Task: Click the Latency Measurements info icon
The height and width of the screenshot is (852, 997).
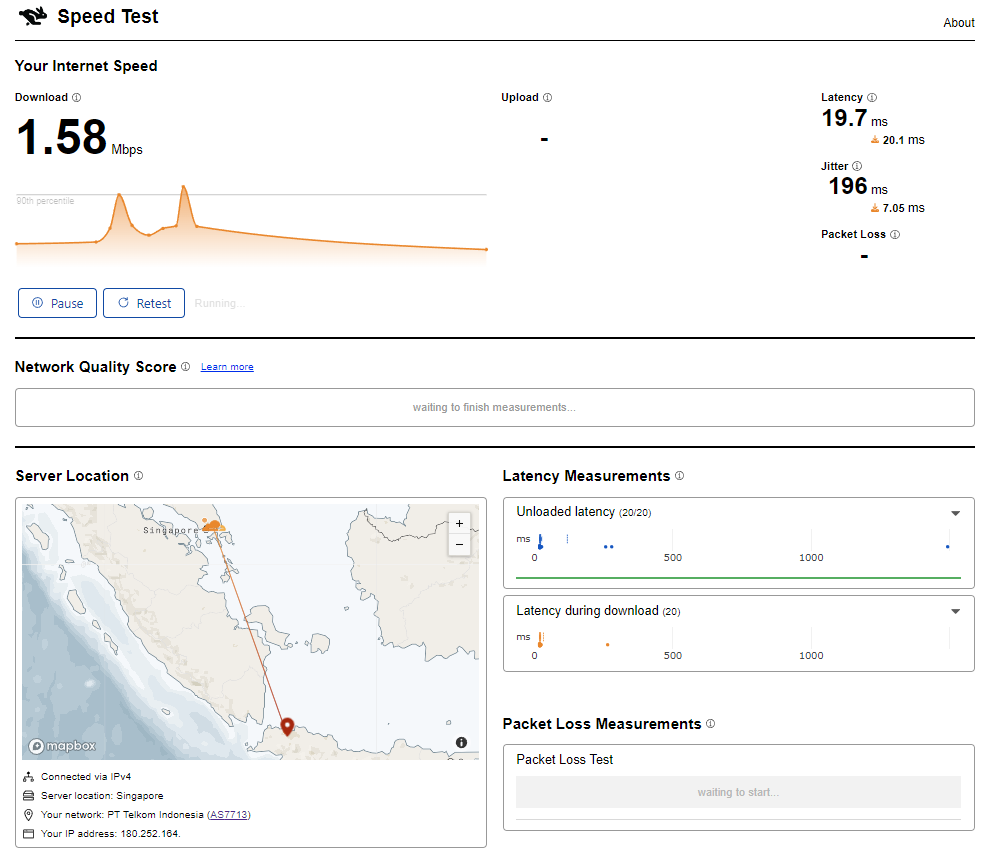Action: click(679, 476)
